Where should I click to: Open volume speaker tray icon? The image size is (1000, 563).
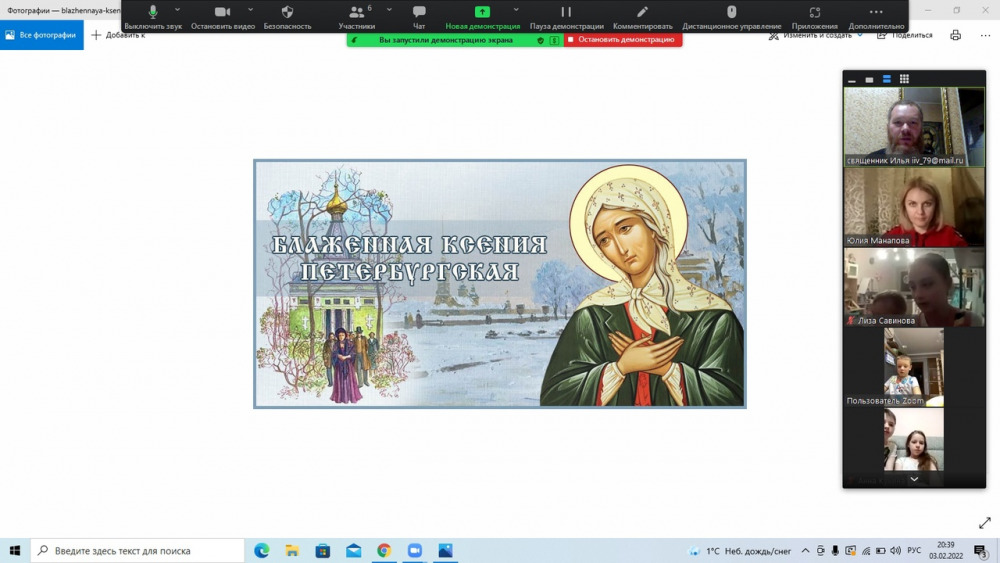[895, 551]
